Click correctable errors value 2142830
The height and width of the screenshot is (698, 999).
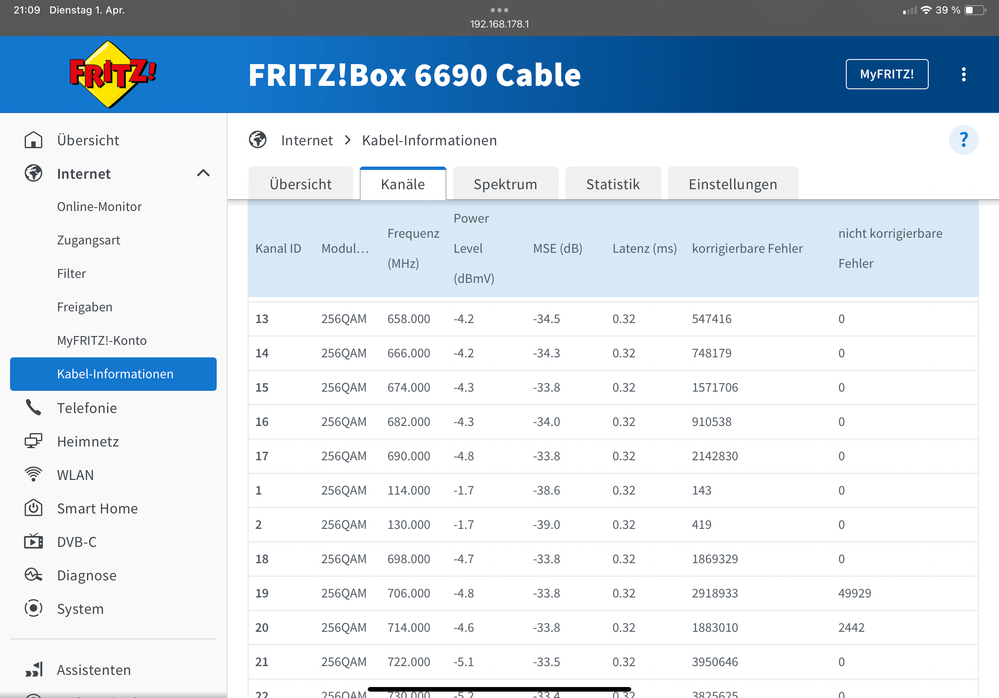(x=715, y=456)
